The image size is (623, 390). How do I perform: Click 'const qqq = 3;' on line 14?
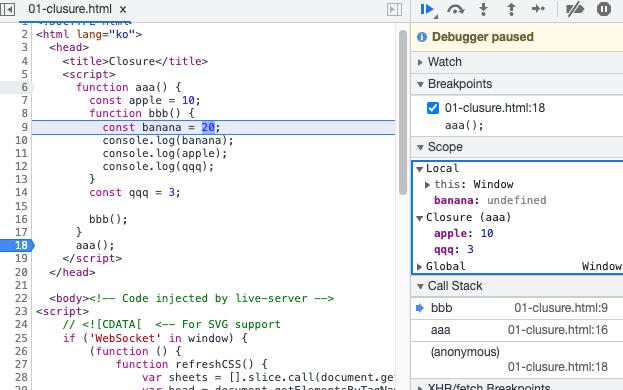(135, 193)
